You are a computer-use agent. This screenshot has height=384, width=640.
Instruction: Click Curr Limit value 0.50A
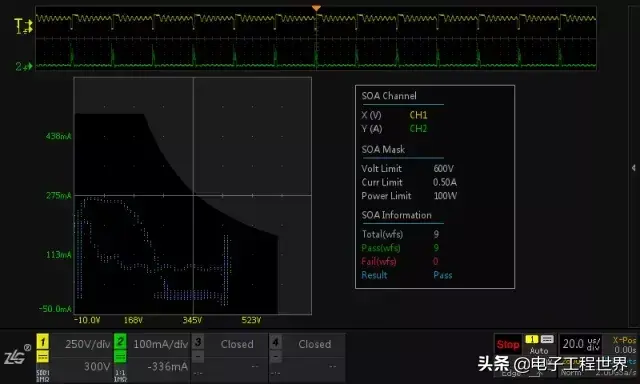(x=445, y=182)
